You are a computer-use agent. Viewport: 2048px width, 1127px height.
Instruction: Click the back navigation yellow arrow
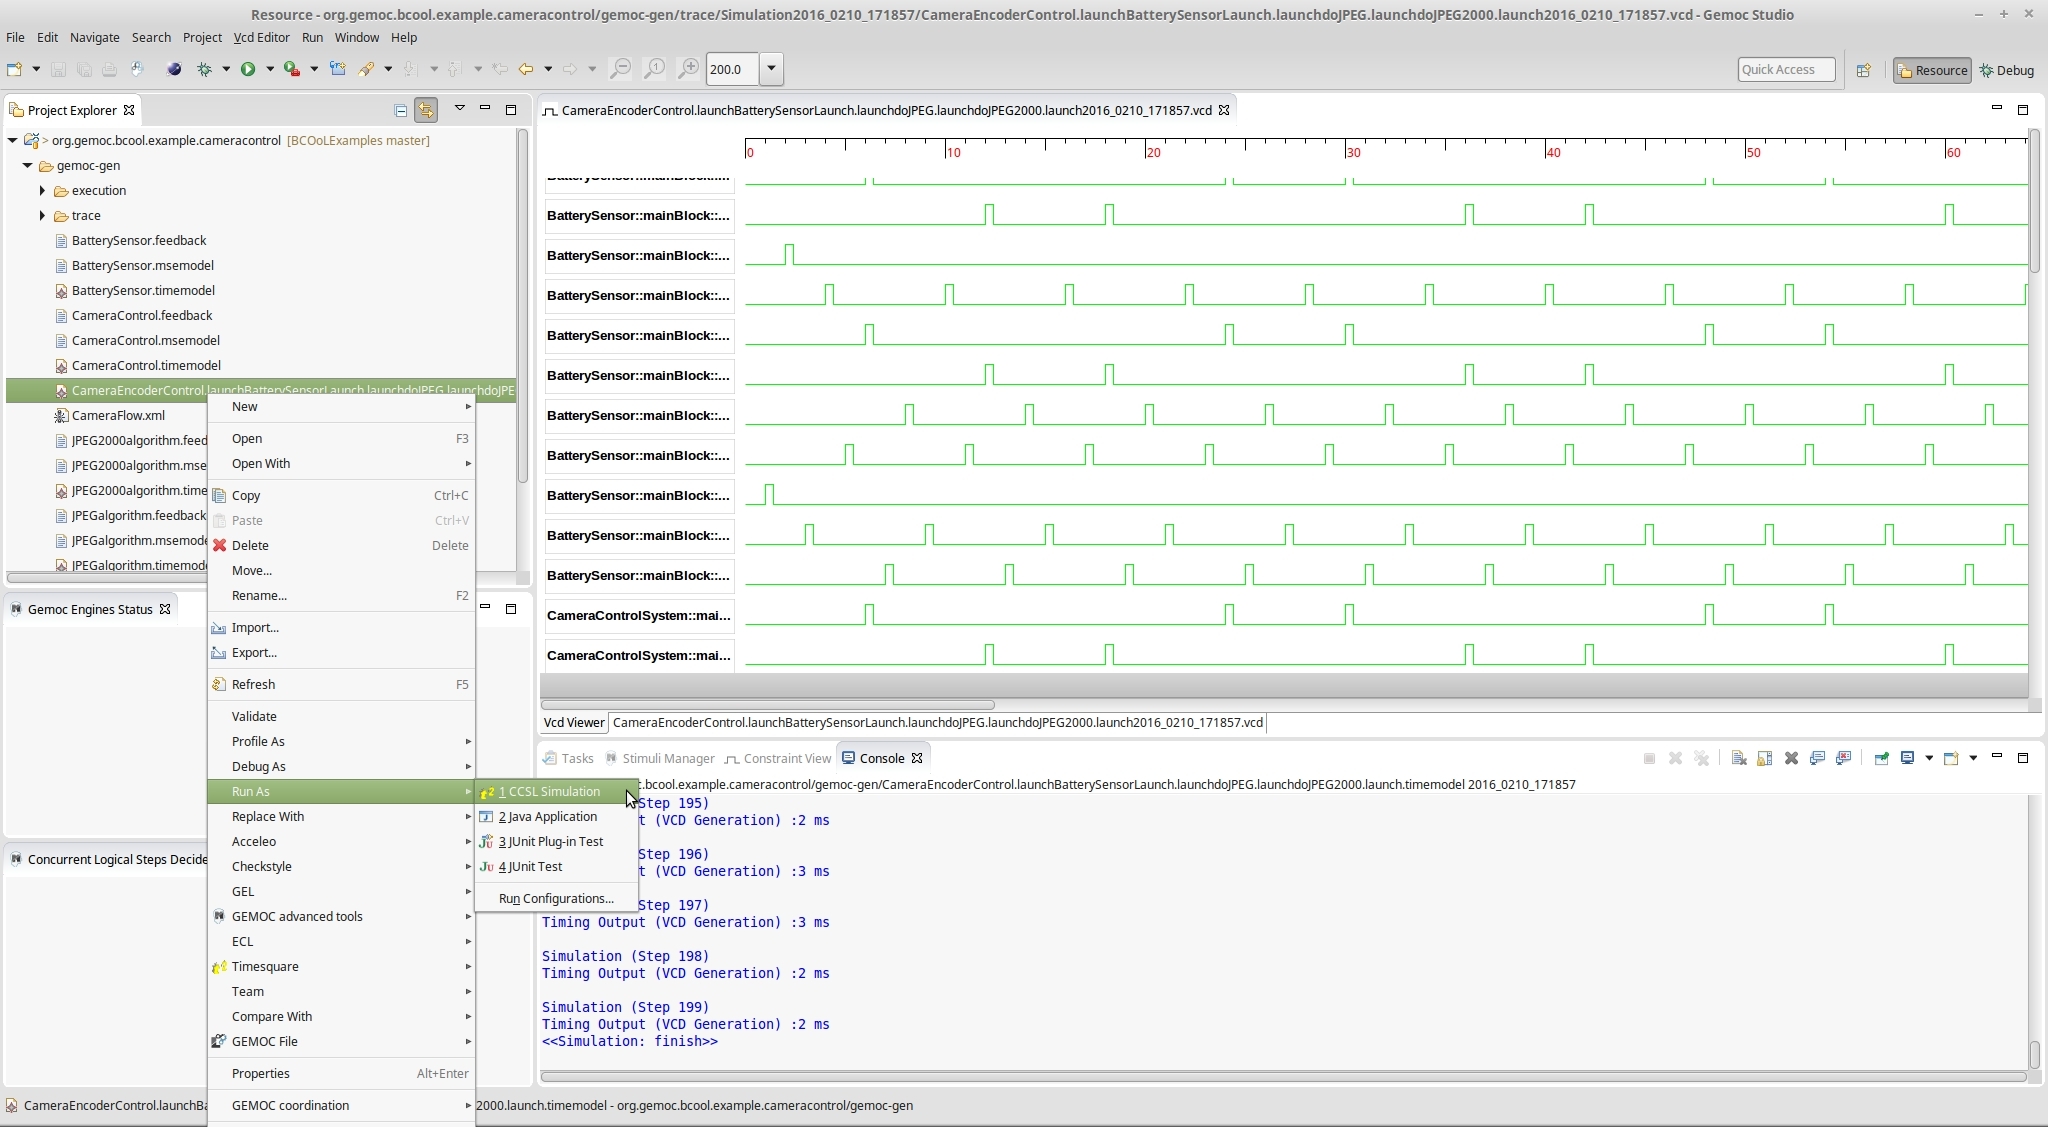tap(525, 69)
